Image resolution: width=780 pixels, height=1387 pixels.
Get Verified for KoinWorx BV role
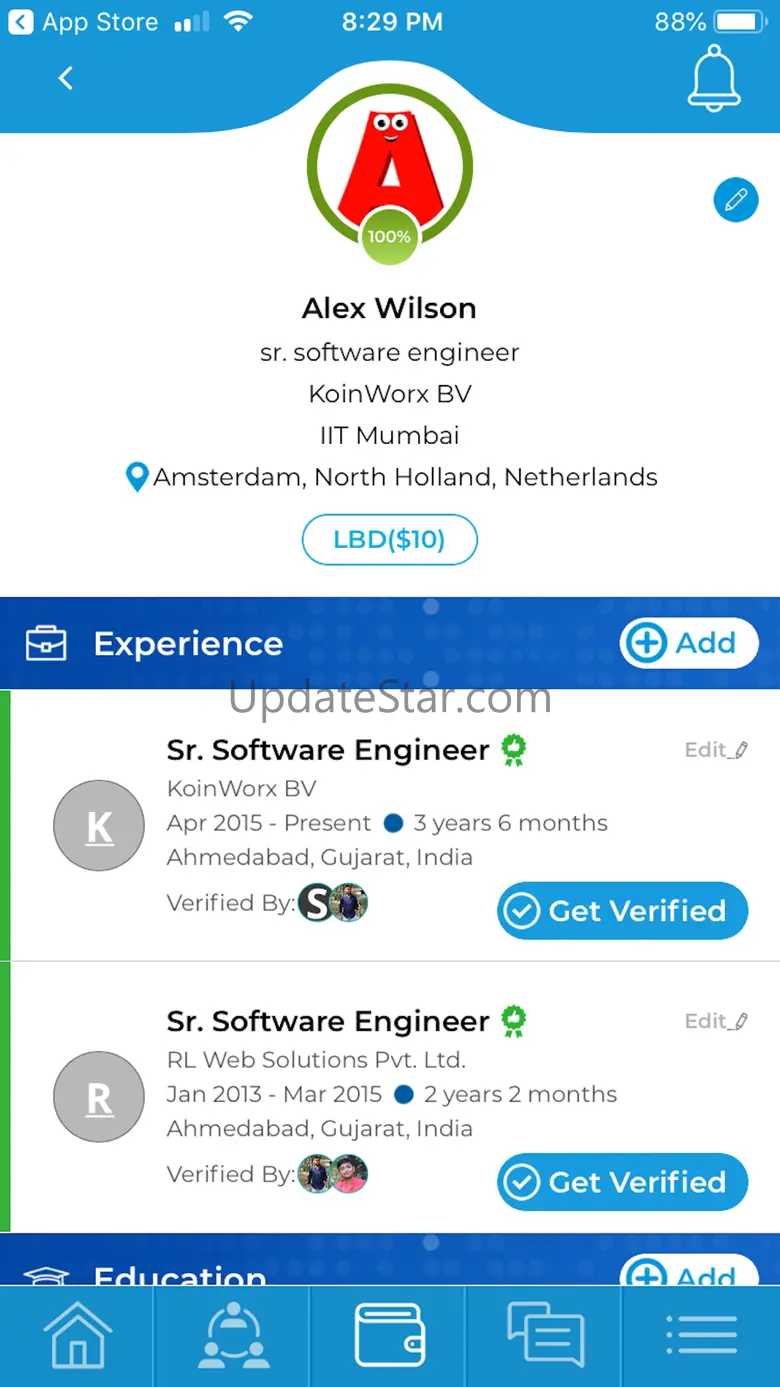[622, 911]
